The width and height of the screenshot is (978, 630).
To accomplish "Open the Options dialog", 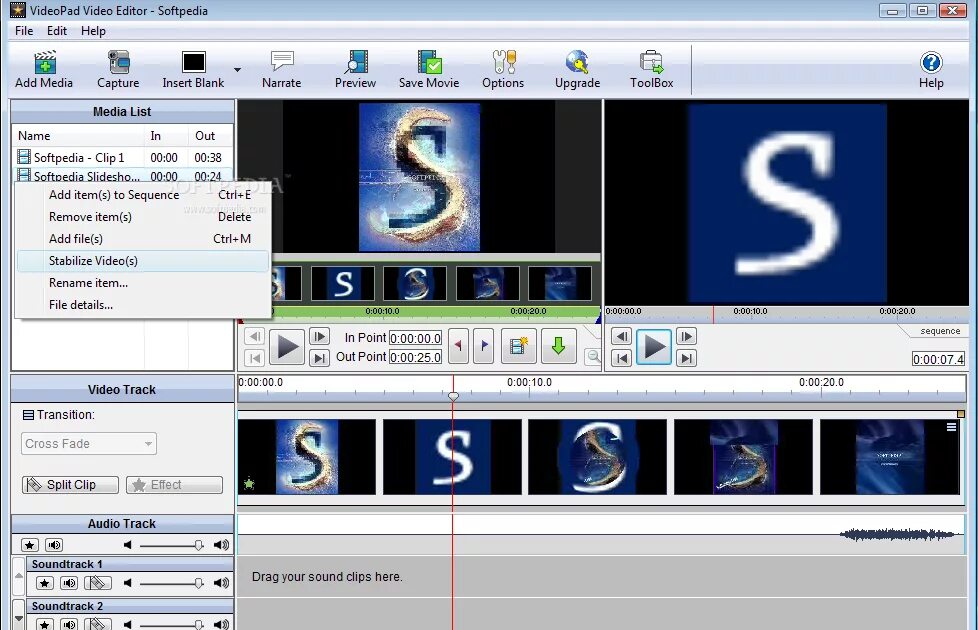I will tap(503, 69).
